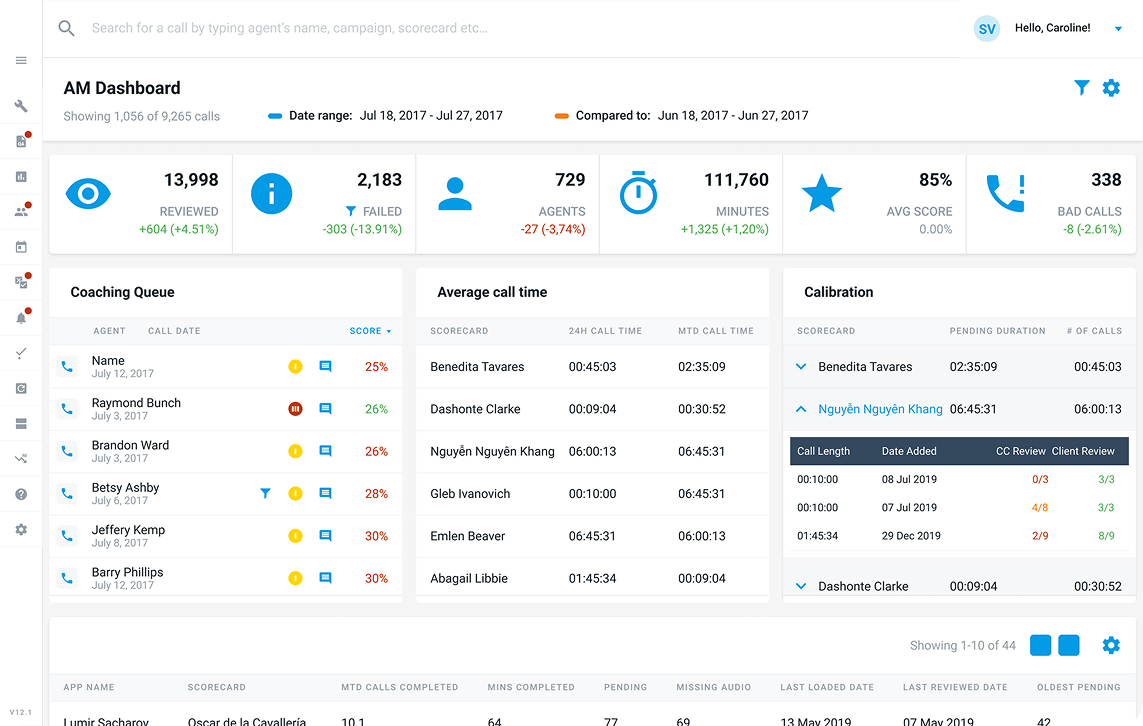
Task: Open the notifications bell in sidebar
Action: click(x=21, y=318)
